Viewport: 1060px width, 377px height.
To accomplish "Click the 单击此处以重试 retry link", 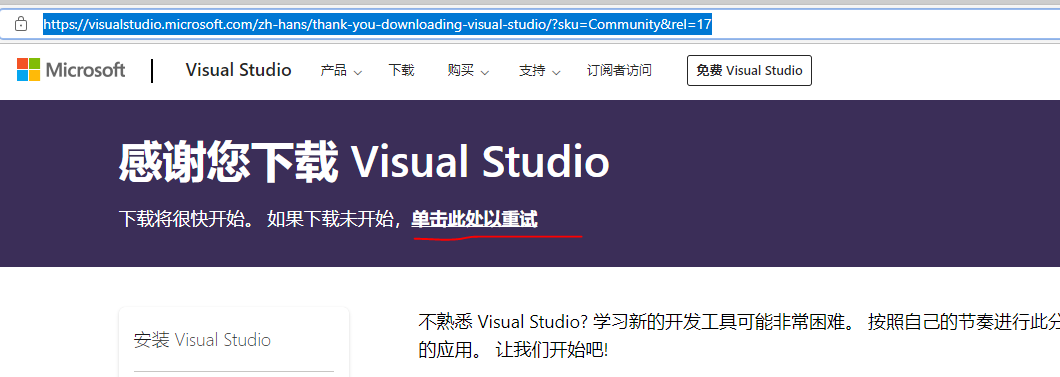I will point(475,219).
